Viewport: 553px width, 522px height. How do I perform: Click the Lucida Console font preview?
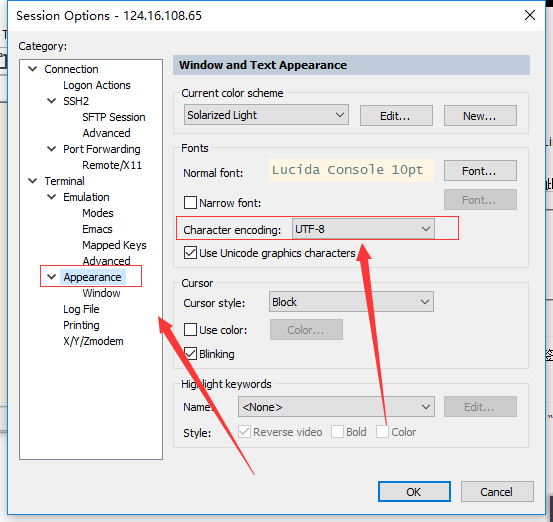point(351,170)
